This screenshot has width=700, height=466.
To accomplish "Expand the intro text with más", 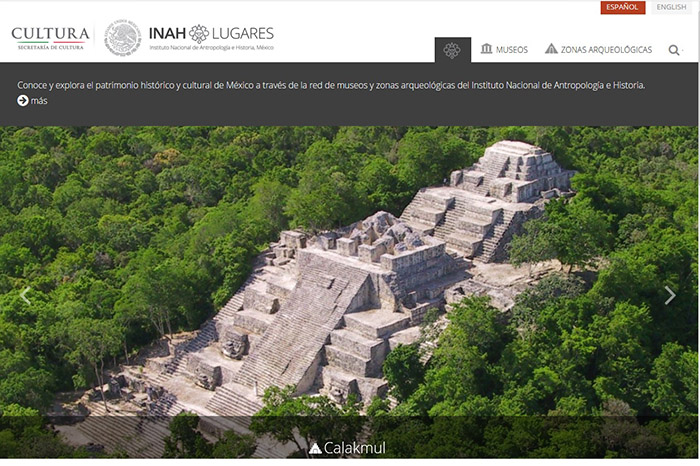I will point(39,101).
